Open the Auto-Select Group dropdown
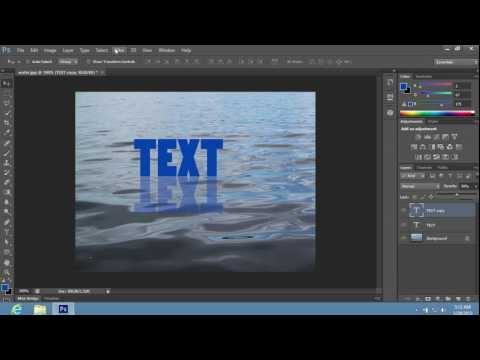The image size is (480, 360). coord(68,62)
